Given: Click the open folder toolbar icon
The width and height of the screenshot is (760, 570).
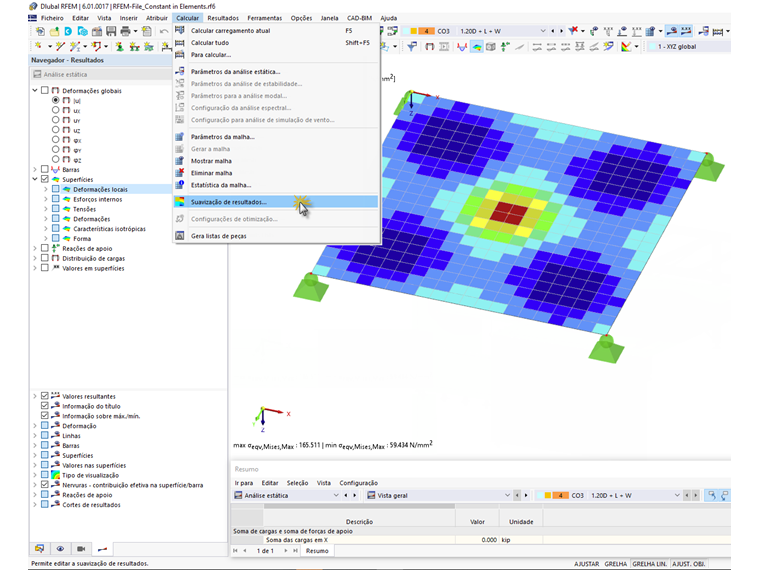Looking at the screenshot, I should point(54,32).
